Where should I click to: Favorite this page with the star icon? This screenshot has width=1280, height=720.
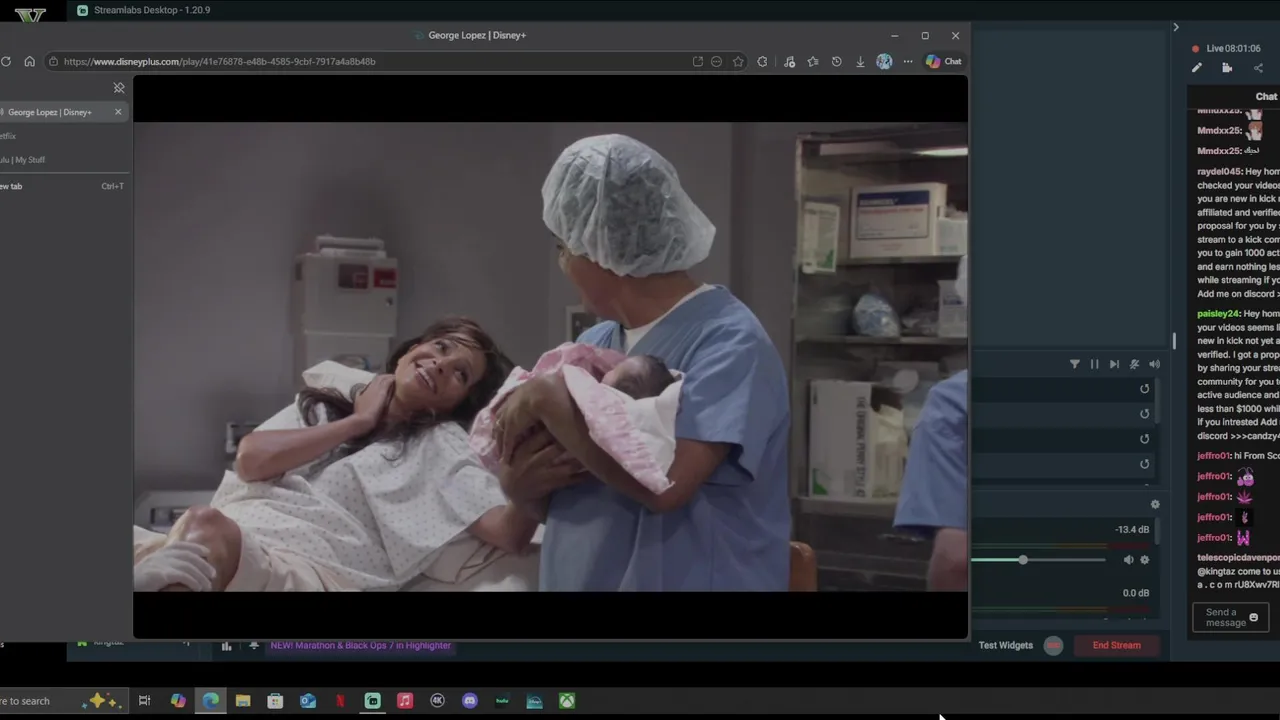pyautogui.click(x=738, y=61)
